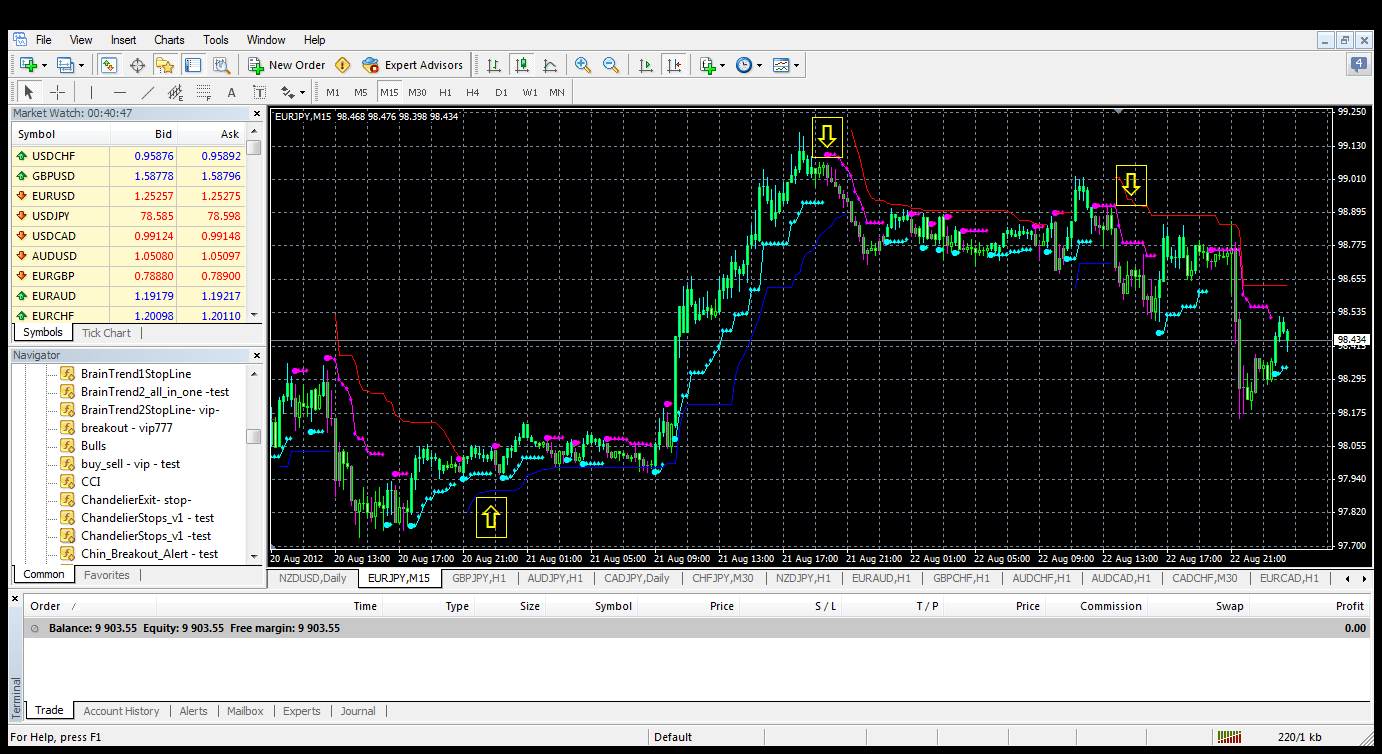Sort by the Profit column header
Viewport: 1382px width, 754px height.
[1350, 606]
